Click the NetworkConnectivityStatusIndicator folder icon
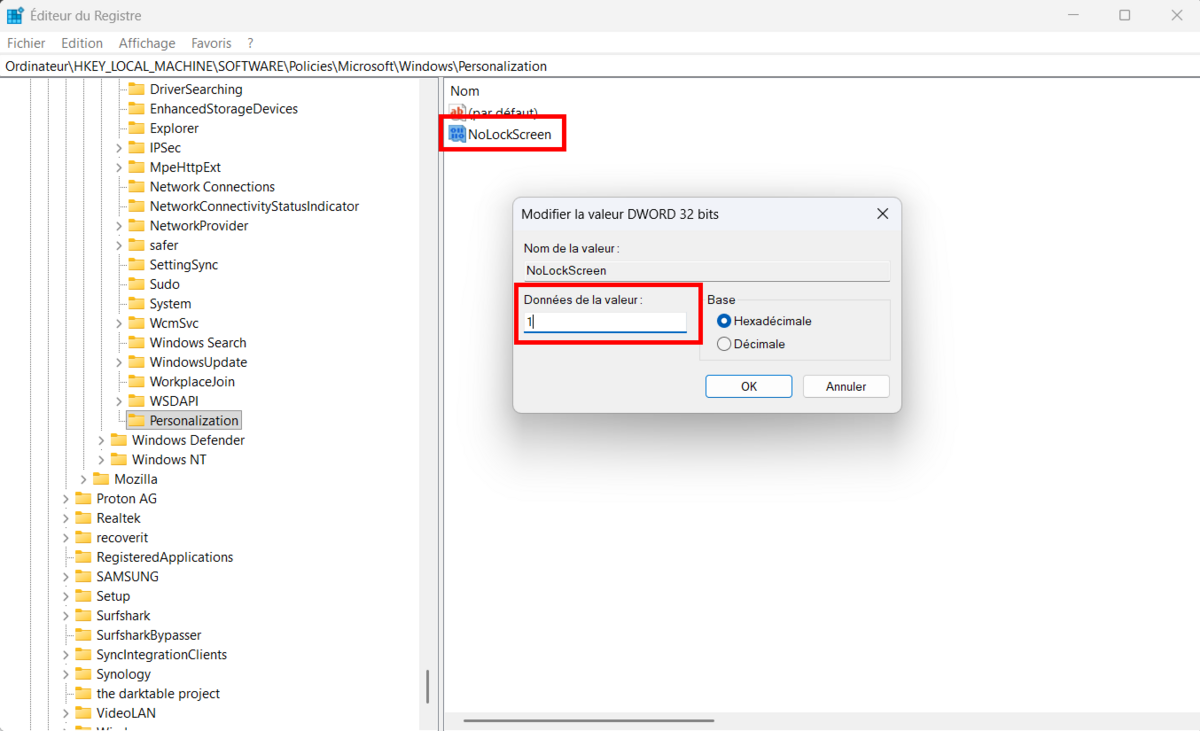The width and height of the screenshot is (1200, 731). tap(136, 206)
